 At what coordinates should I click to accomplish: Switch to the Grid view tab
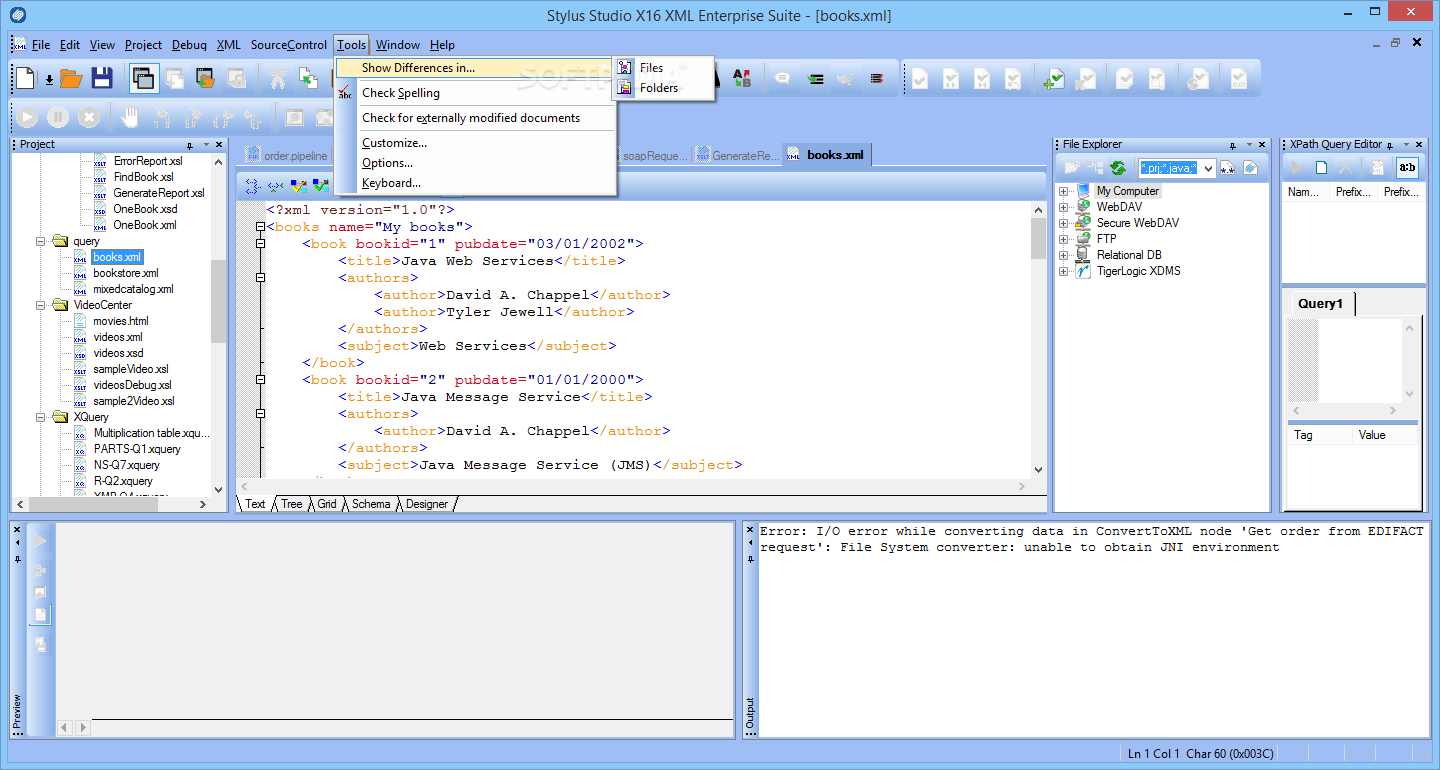point(327,504)
